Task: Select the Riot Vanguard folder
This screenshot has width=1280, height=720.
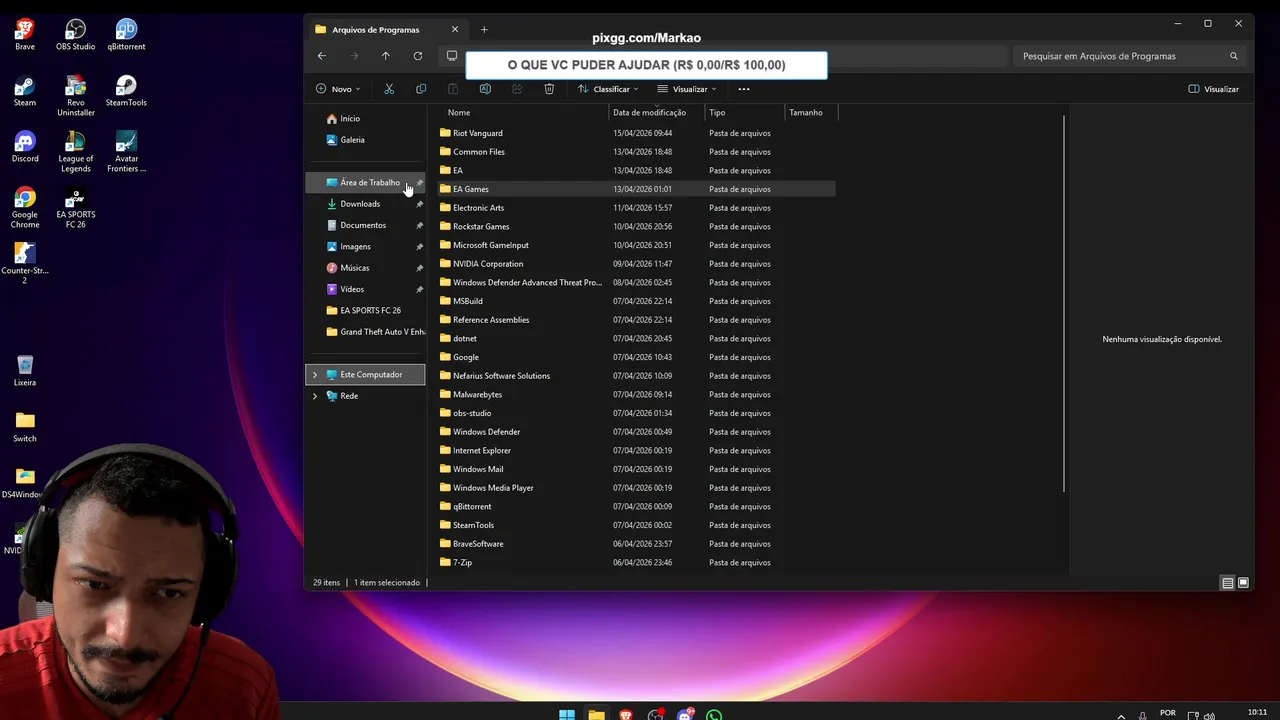Action: pos(477,133)
